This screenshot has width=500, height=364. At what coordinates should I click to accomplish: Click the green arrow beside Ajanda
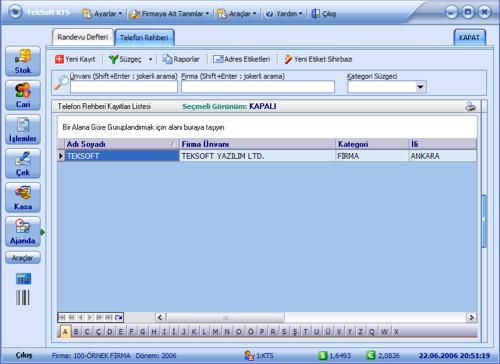tap(42, 232)
